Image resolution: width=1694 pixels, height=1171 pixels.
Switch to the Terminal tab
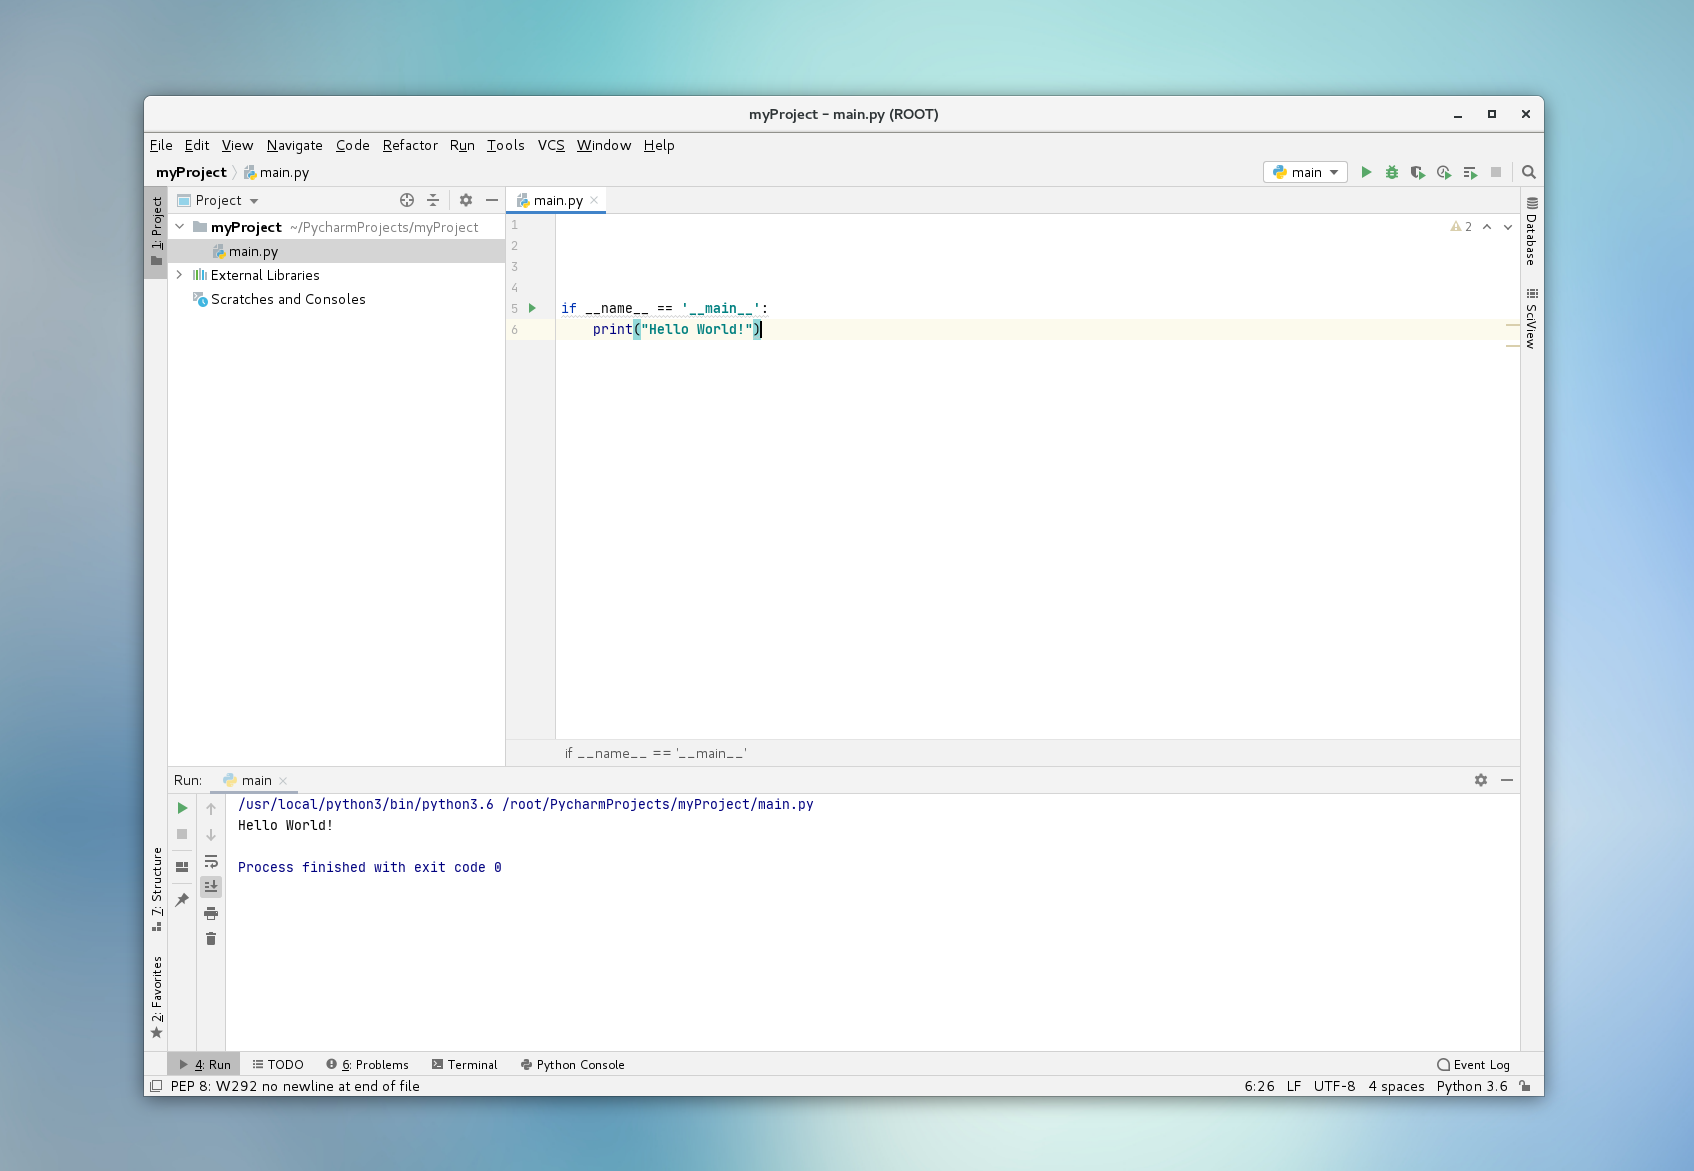pyautogui.click(x=464, y=1064)
